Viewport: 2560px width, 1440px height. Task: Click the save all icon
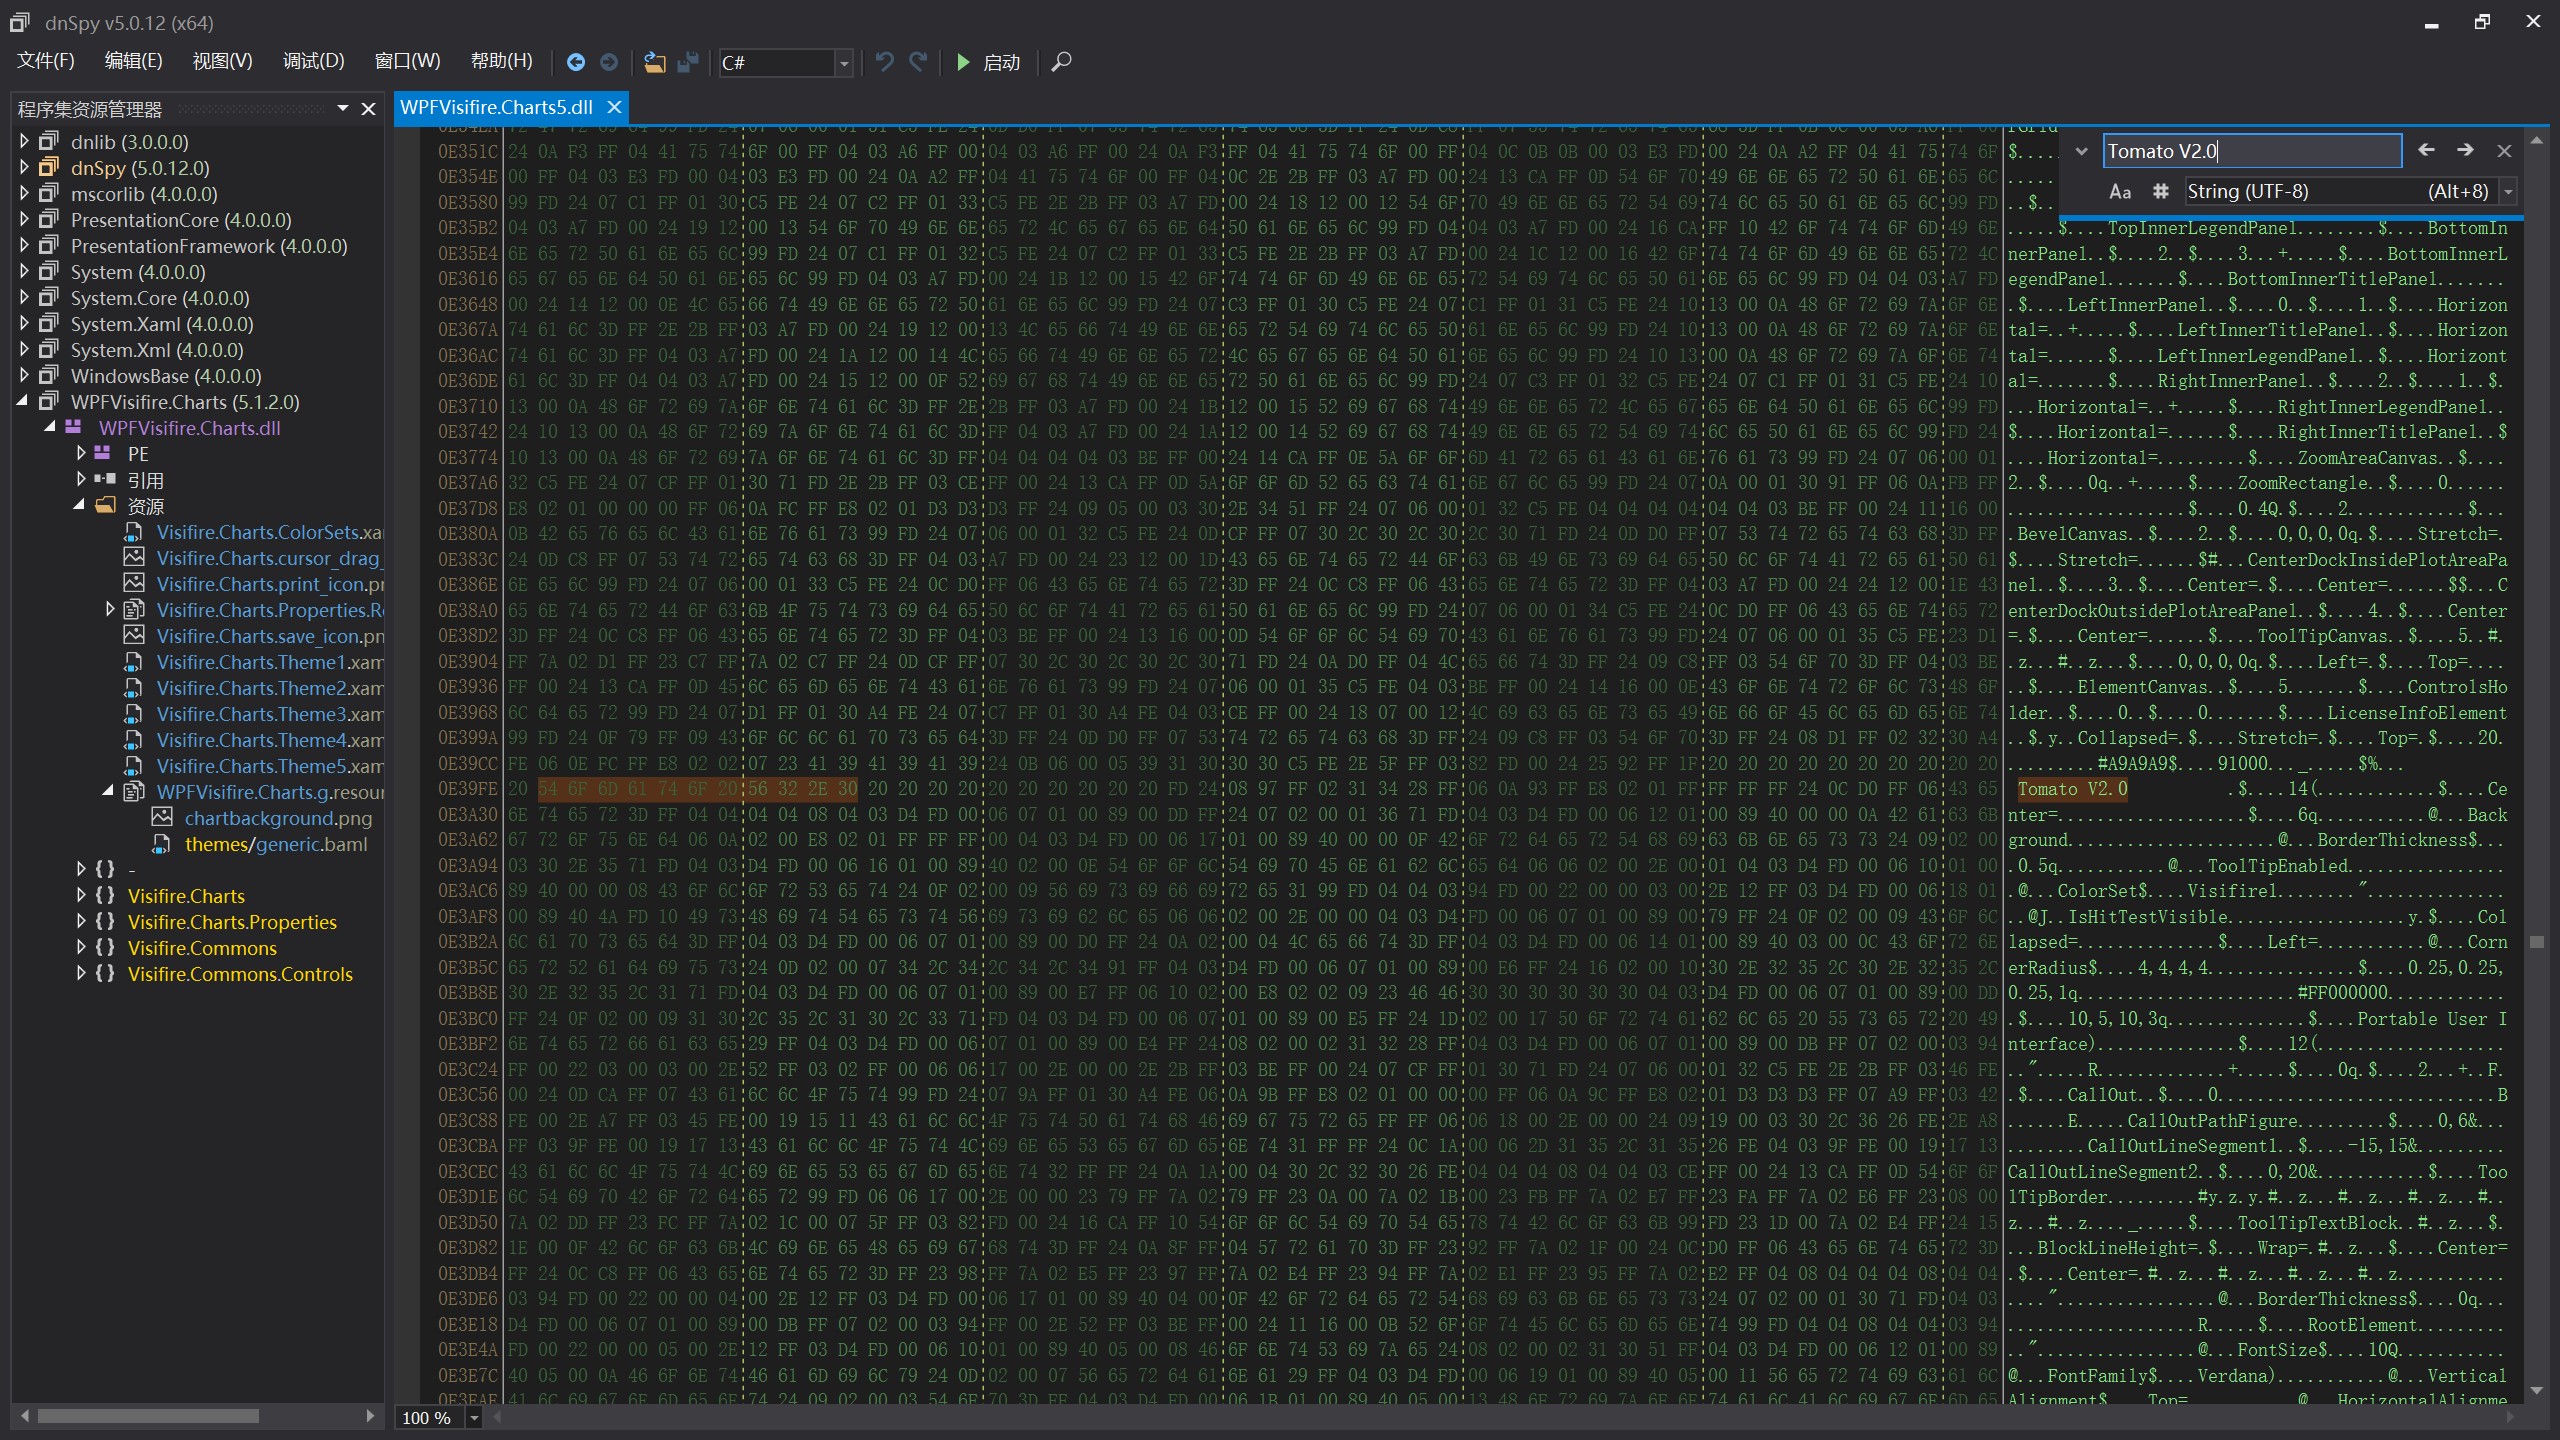pos(688,62)
